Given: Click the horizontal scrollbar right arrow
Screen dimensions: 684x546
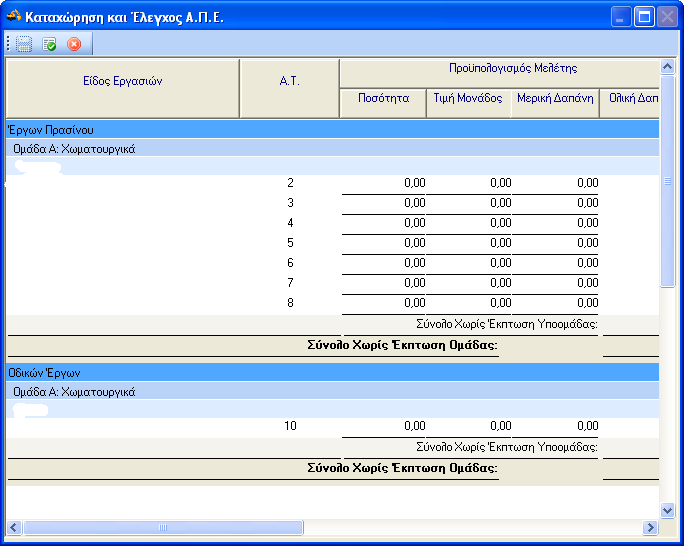Looking at the screenshot, I should click(650, 527).
